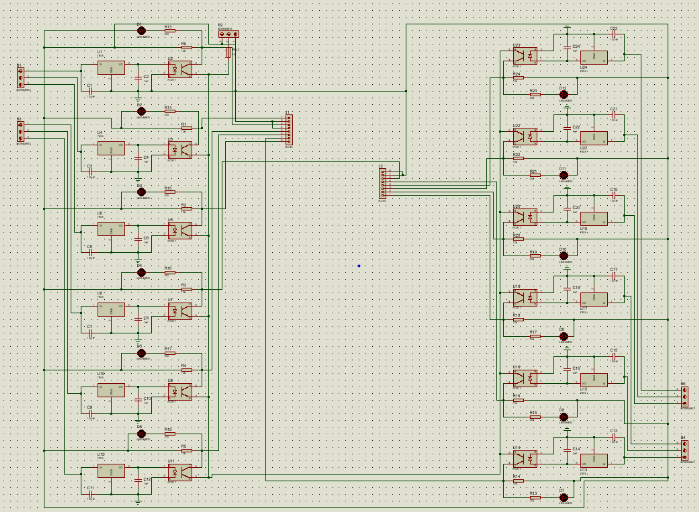This screenshot has width=699, height=512.
Task: Click resistor R5 under LED D6
Action: [x=187, y=451]
